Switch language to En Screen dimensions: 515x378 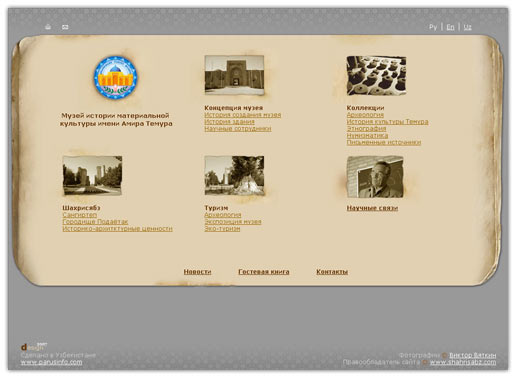click(450, 27)
